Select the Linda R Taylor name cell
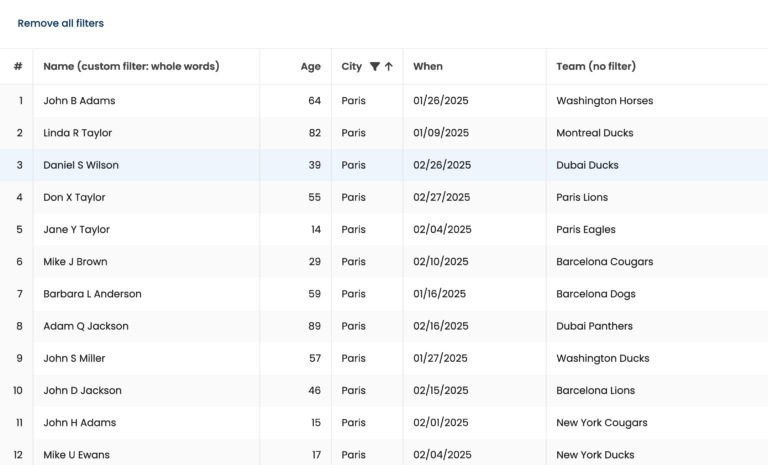This screenshot has width=768, height=465. point(78,133)
